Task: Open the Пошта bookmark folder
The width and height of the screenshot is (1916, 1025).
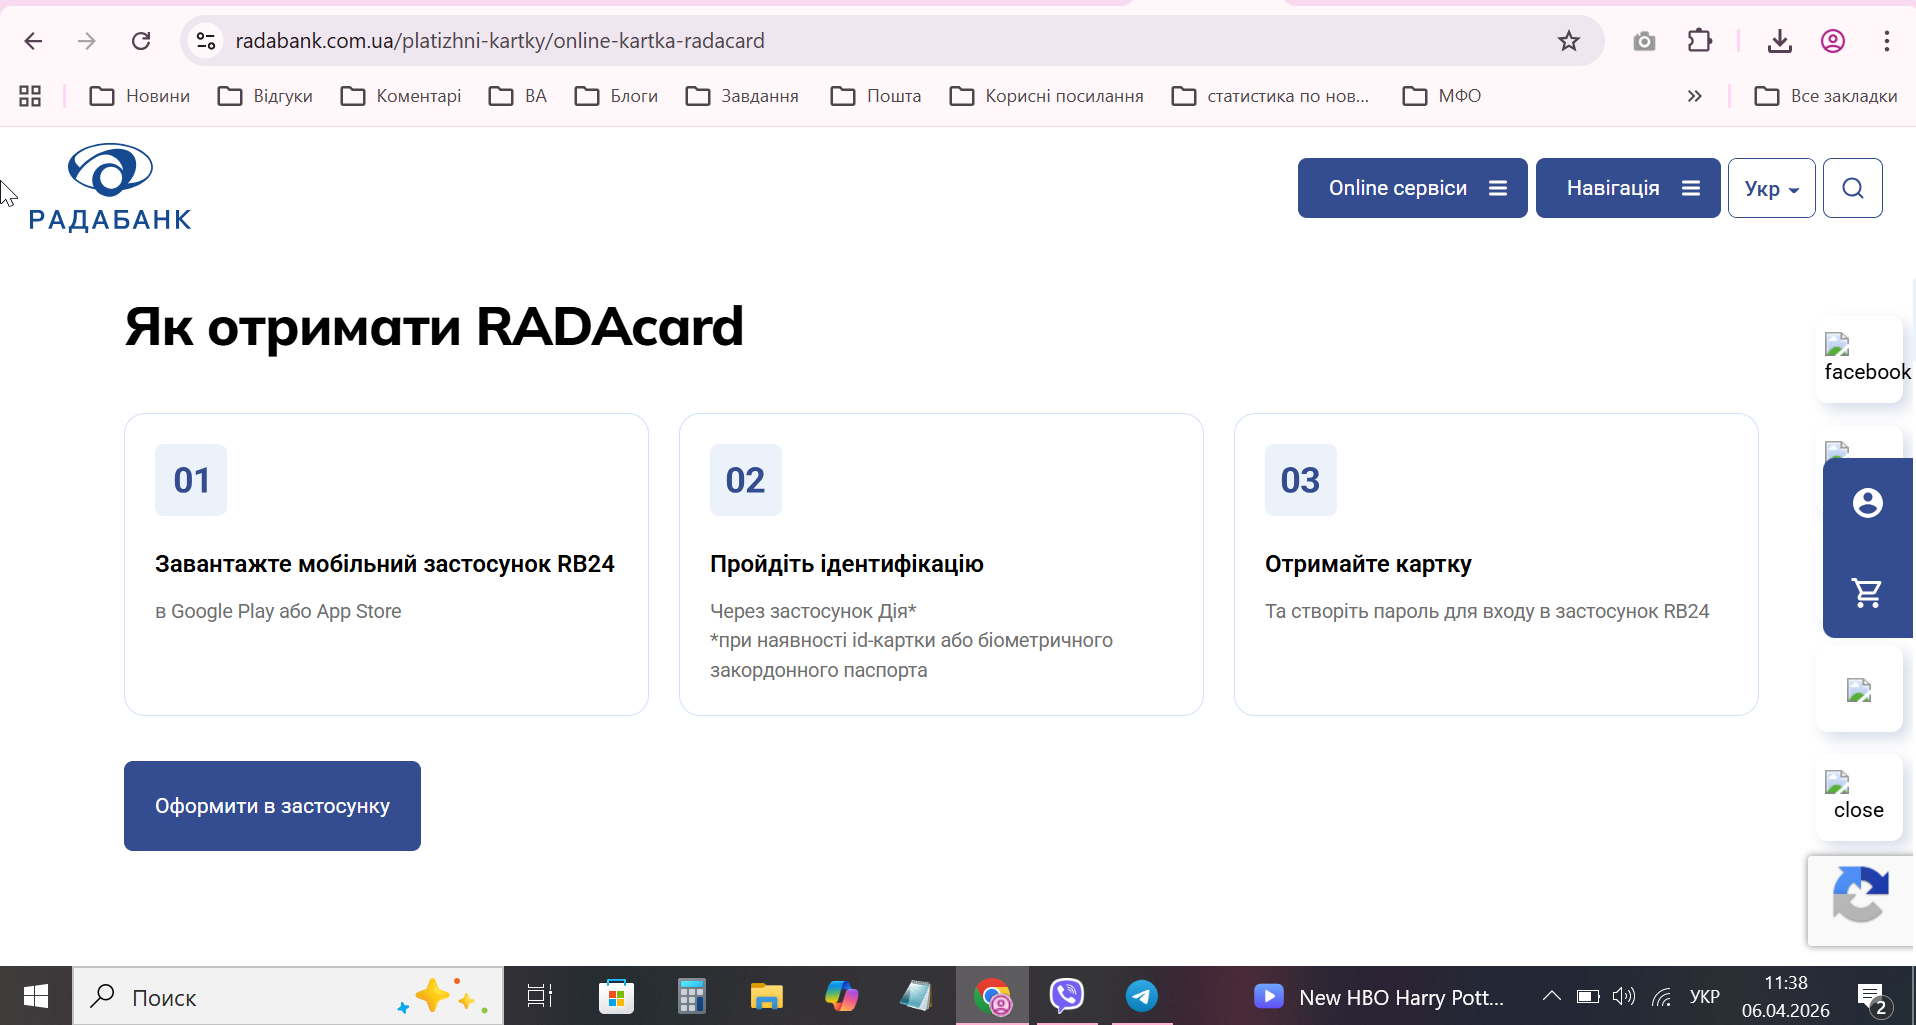Action: point(876,96)
